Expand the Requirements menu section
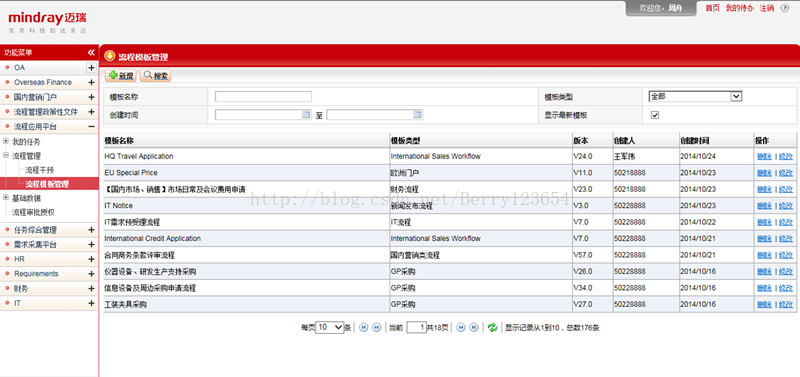The height and width of the screenshot is (377, 800). point(91,274)
